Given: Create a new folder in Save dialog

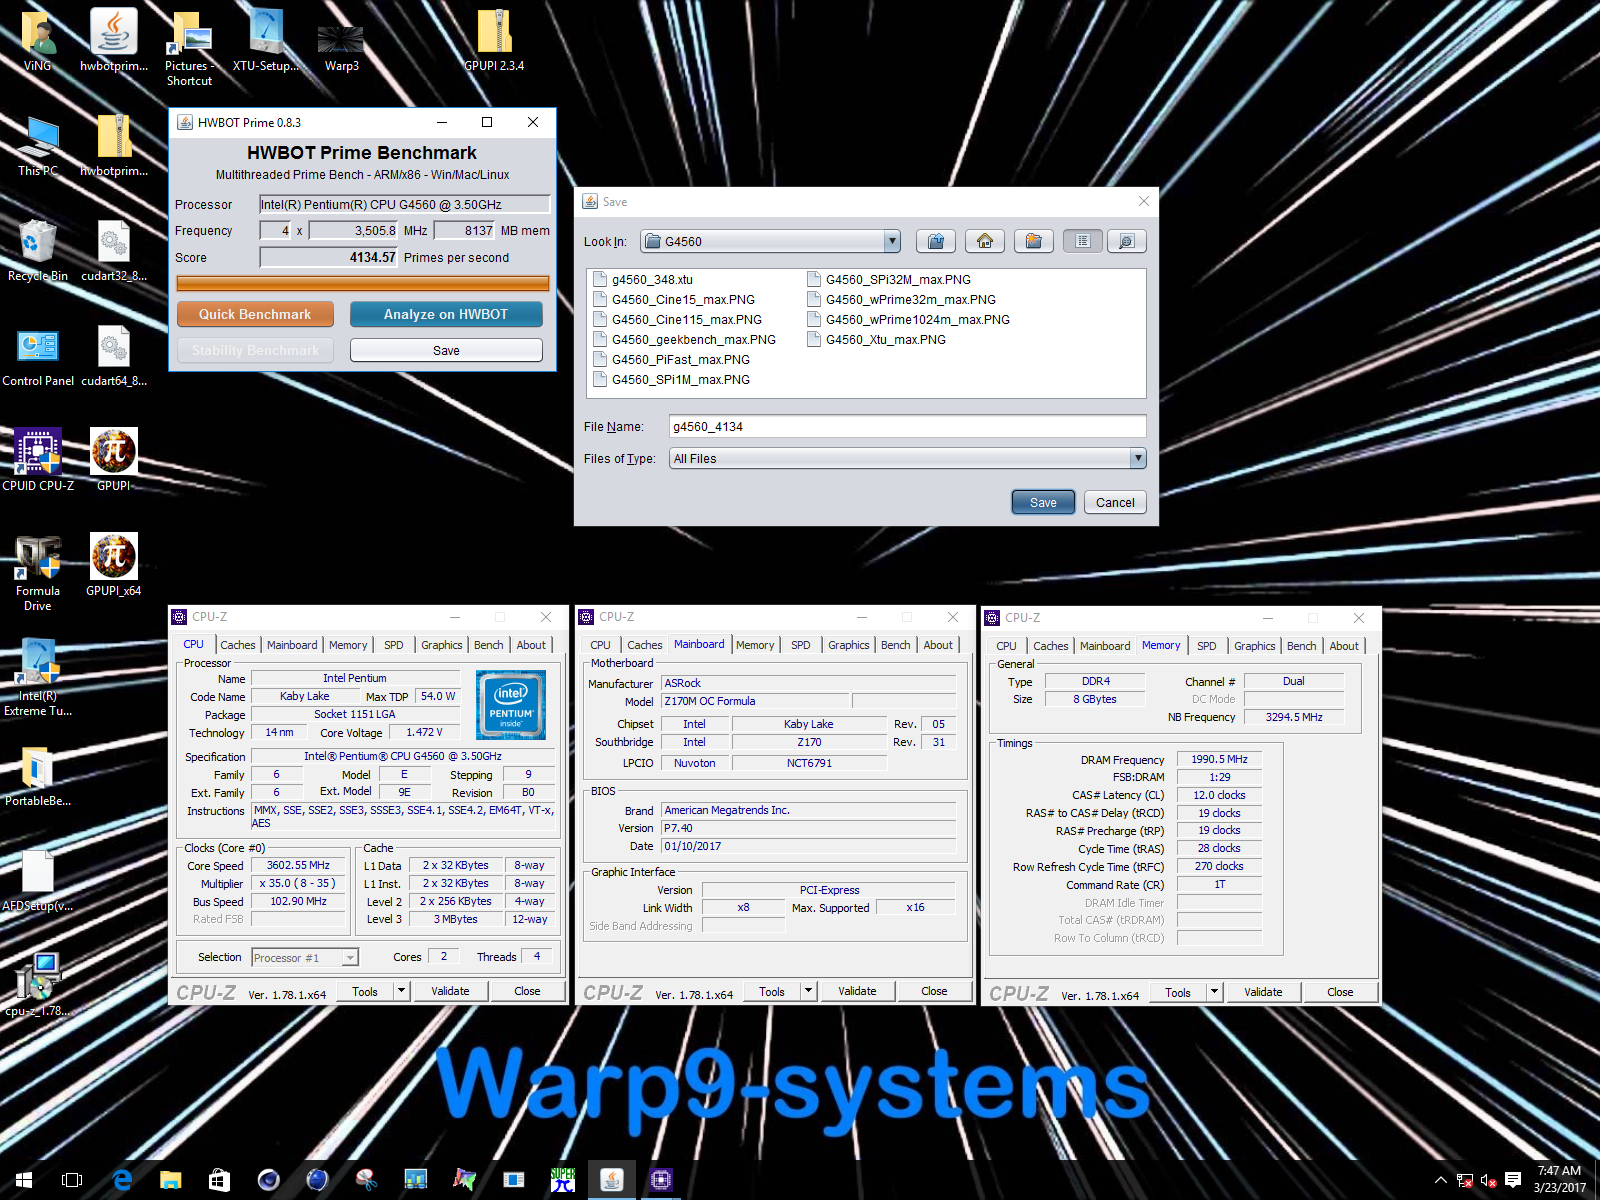Looking at the screenshot, I should (x=1034, y=241).
